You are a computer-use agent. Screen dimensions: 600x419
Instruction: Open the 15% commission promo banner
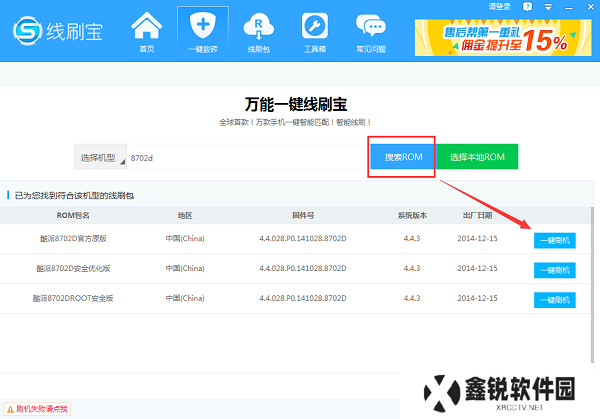503,37
